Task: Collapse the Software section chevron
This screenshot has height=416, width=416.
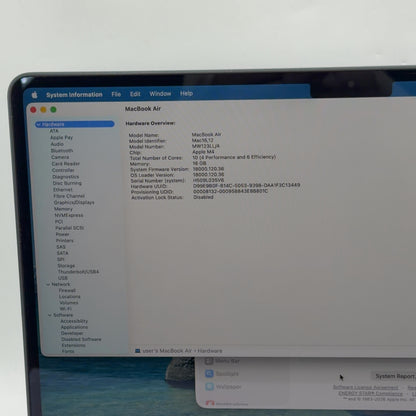Action: [x=50, y=315]
